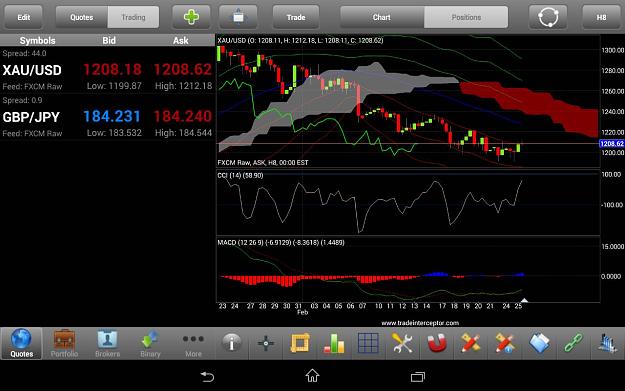Click the Trade button

(296, 17)
